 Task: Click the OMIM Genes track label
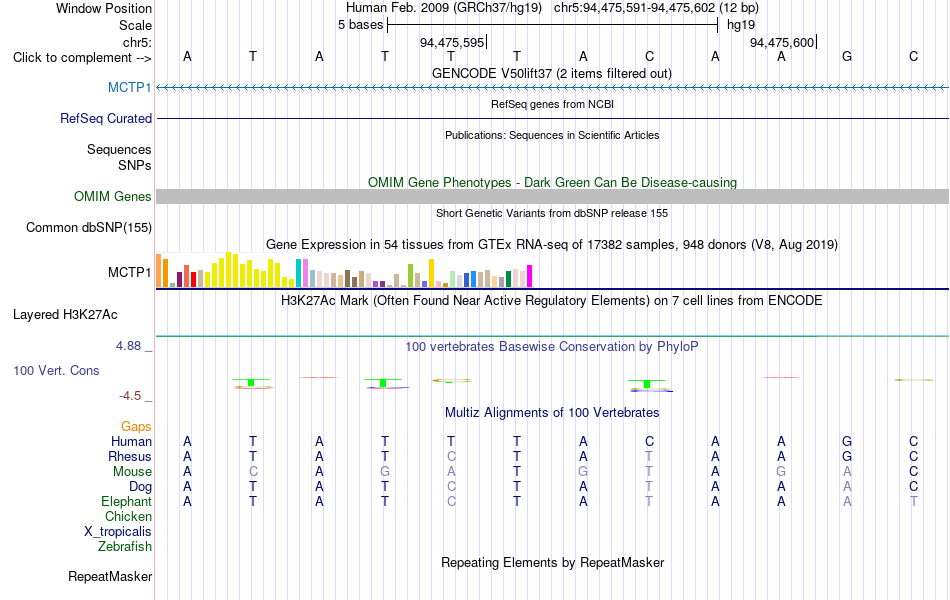pyautogui.click(x=113, y=196)
